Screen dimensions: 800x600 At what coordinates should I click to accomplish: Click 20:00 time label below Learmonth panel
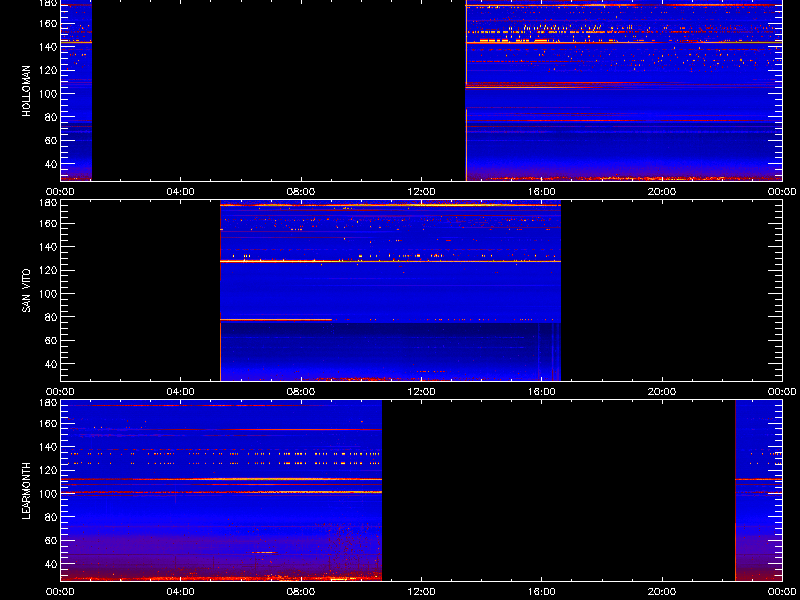coord(662,592)
